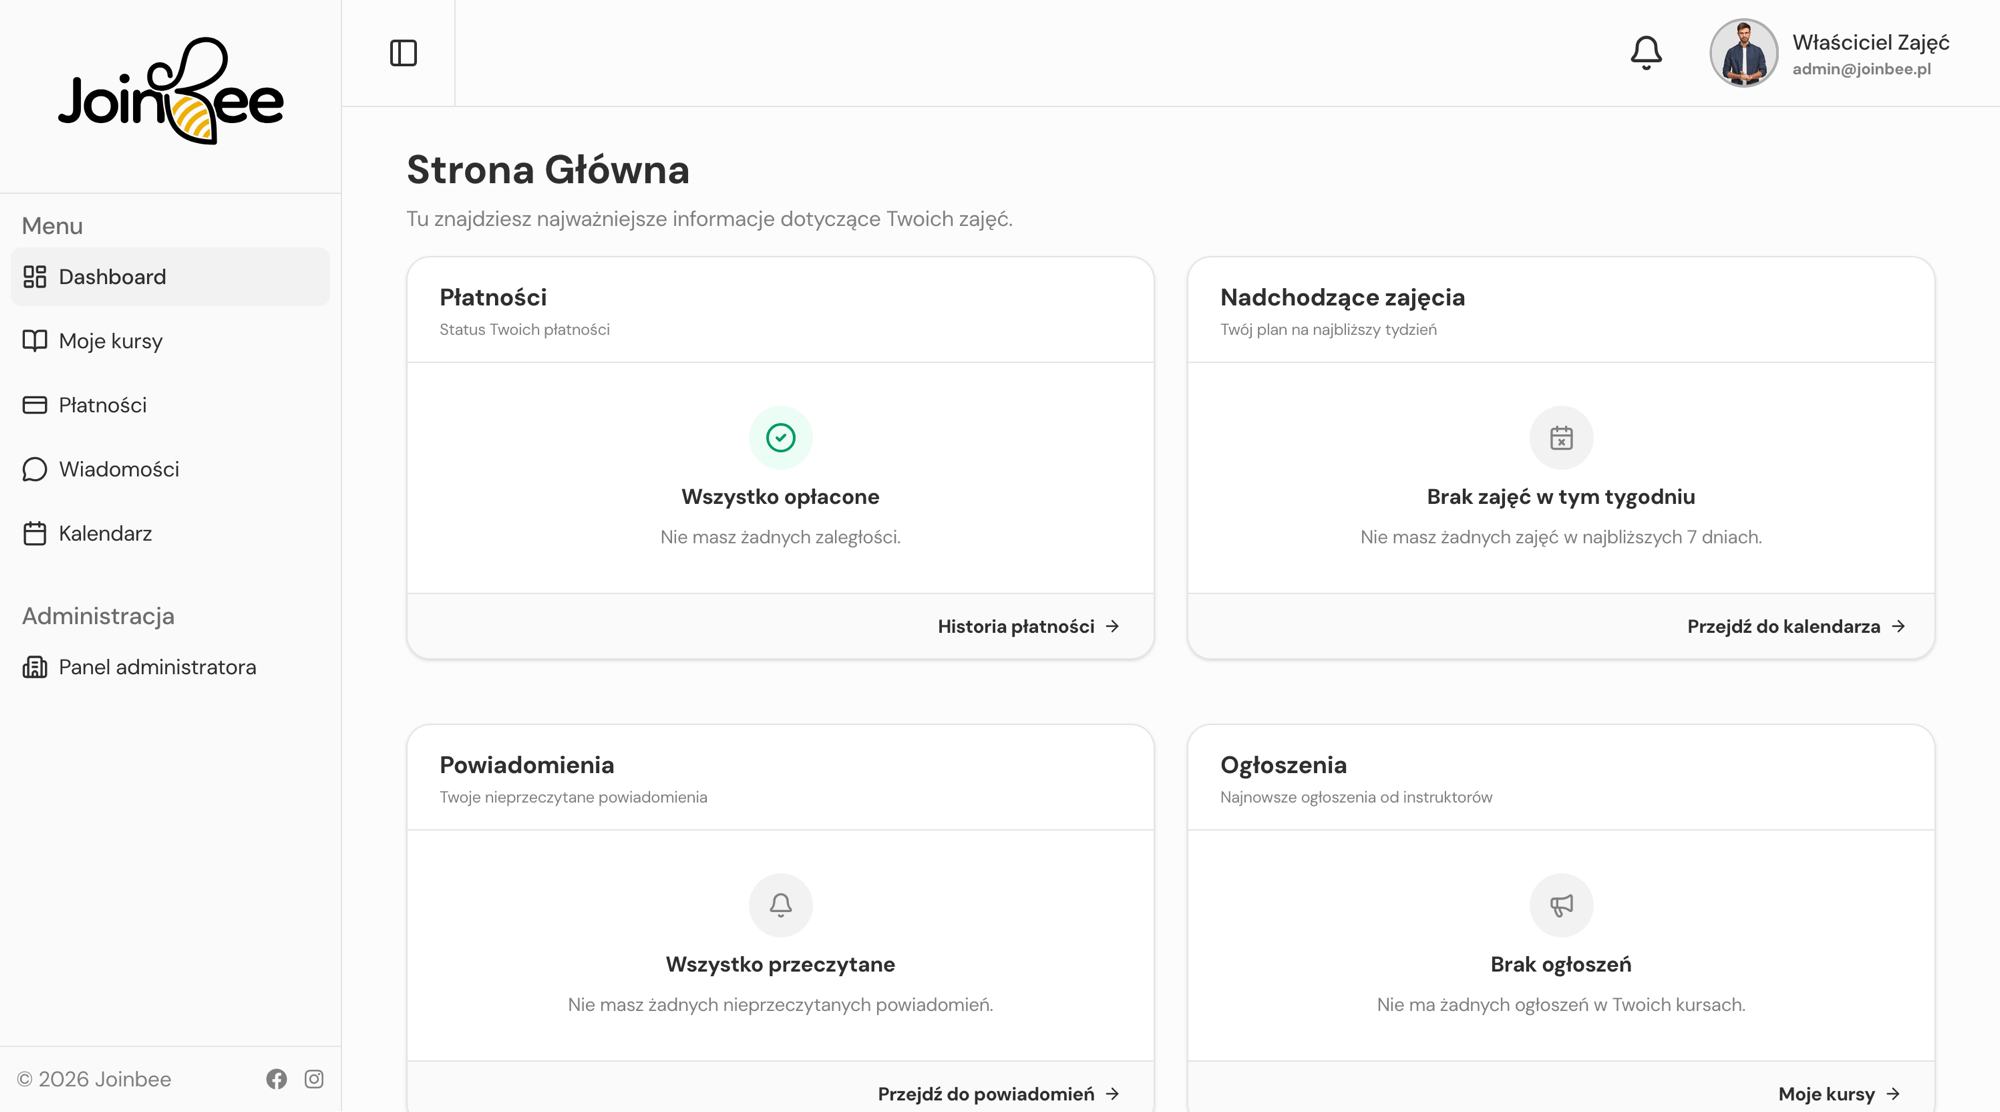Open Wiadomości menu item
This screenshot has height=1112, width=2000.
click(170, 469)
